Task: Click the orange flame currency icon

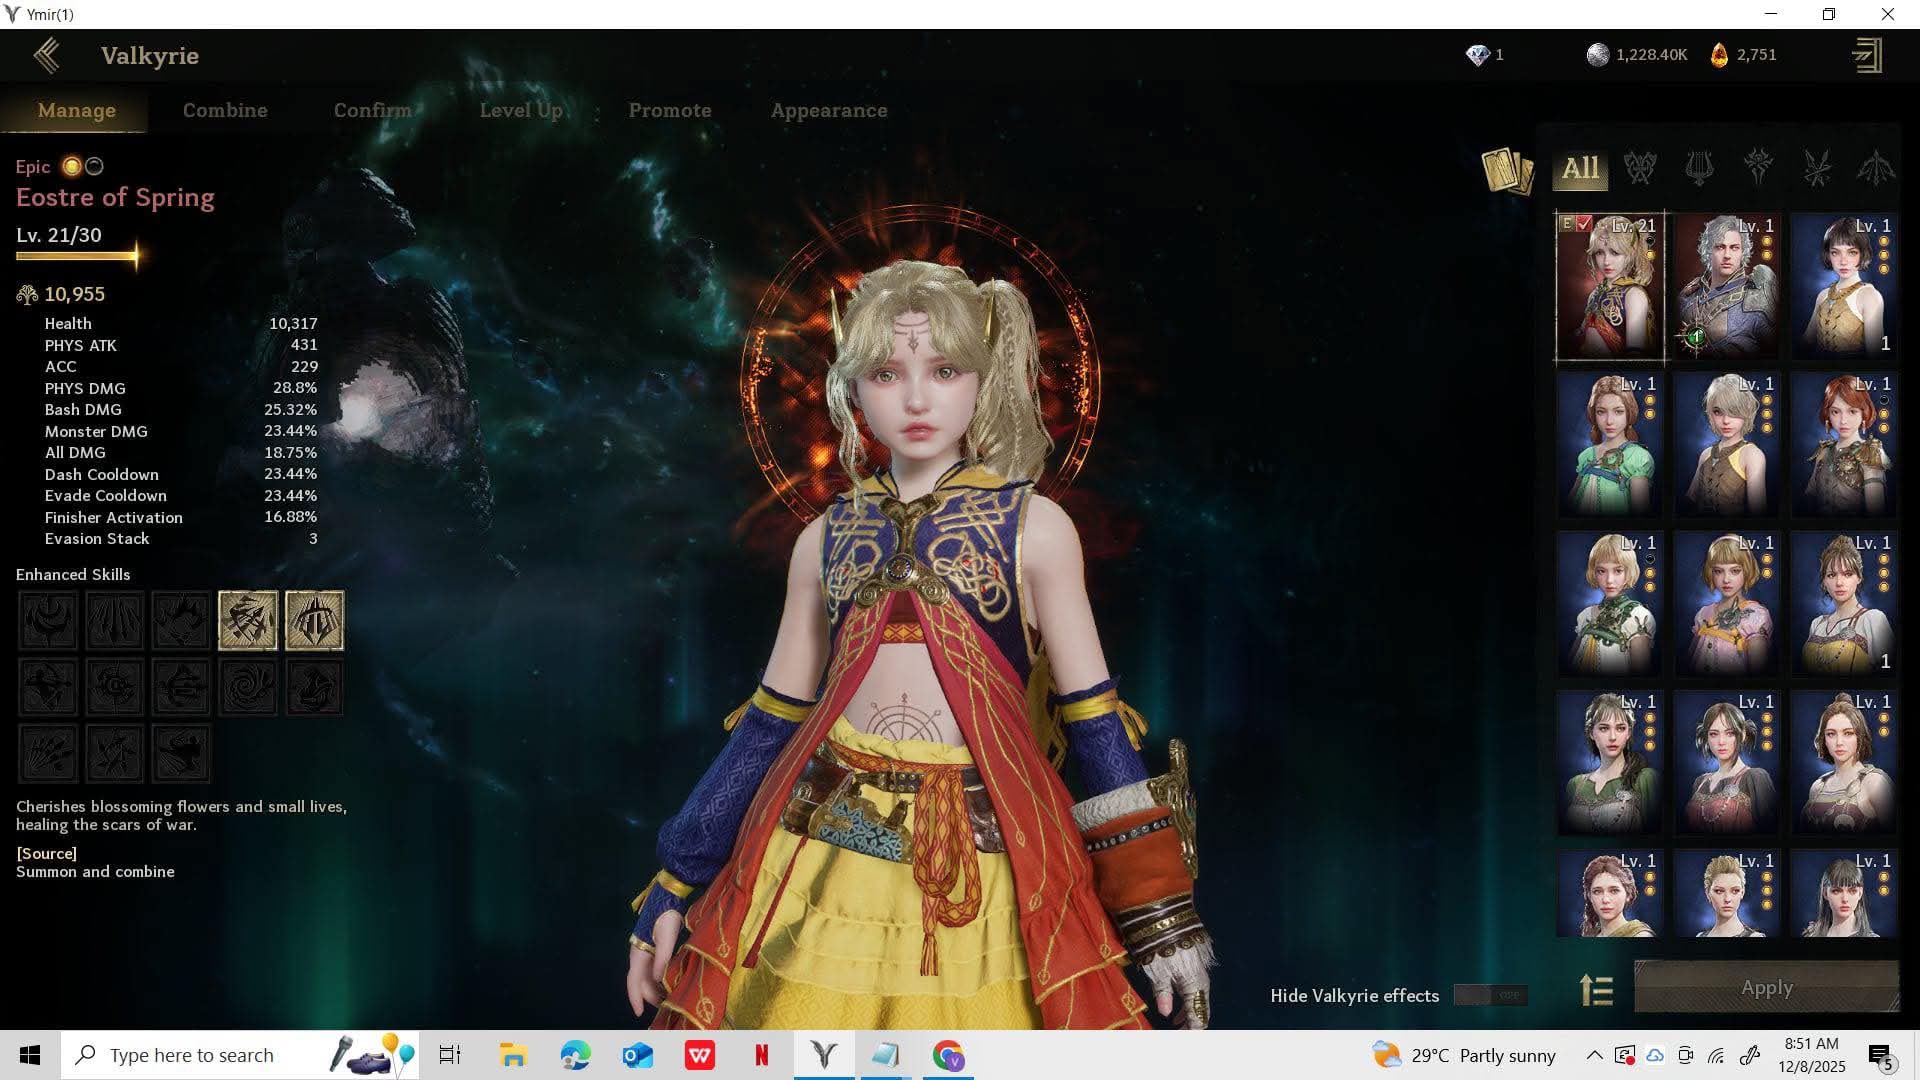Action: [1719, 55]
